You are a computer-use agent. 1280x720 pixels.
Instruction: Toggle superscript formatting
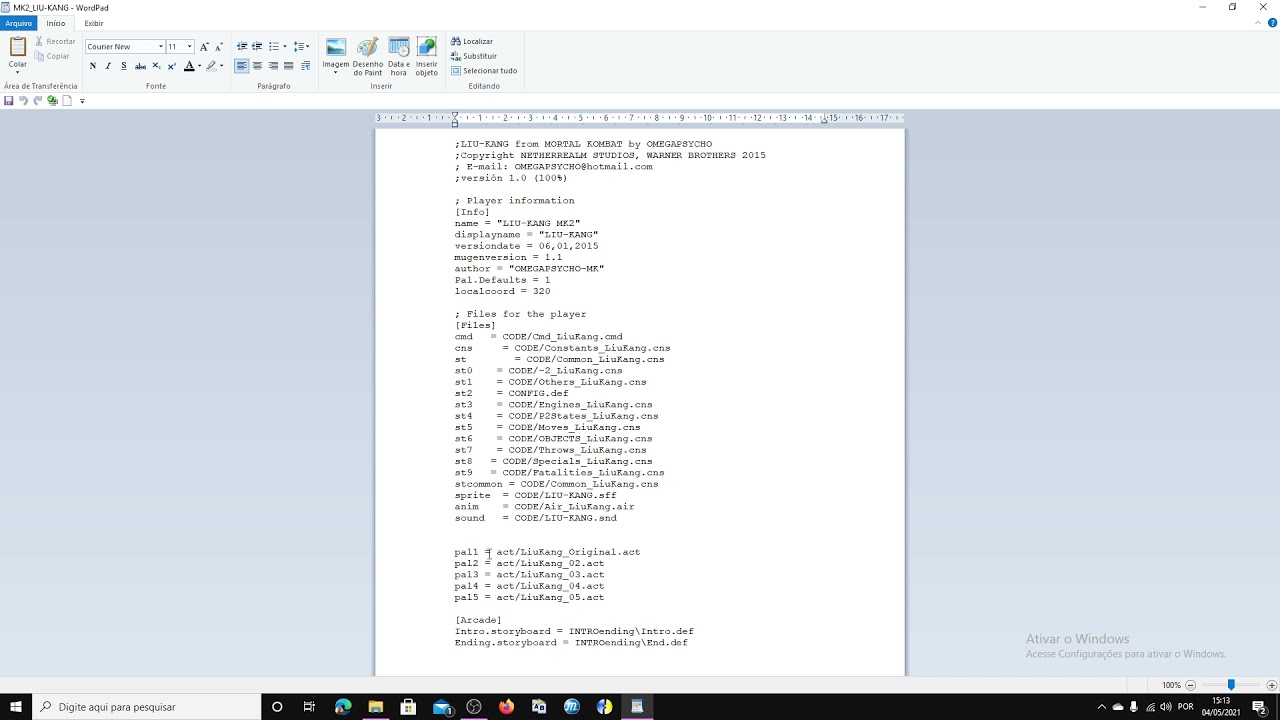click(171, 66)
